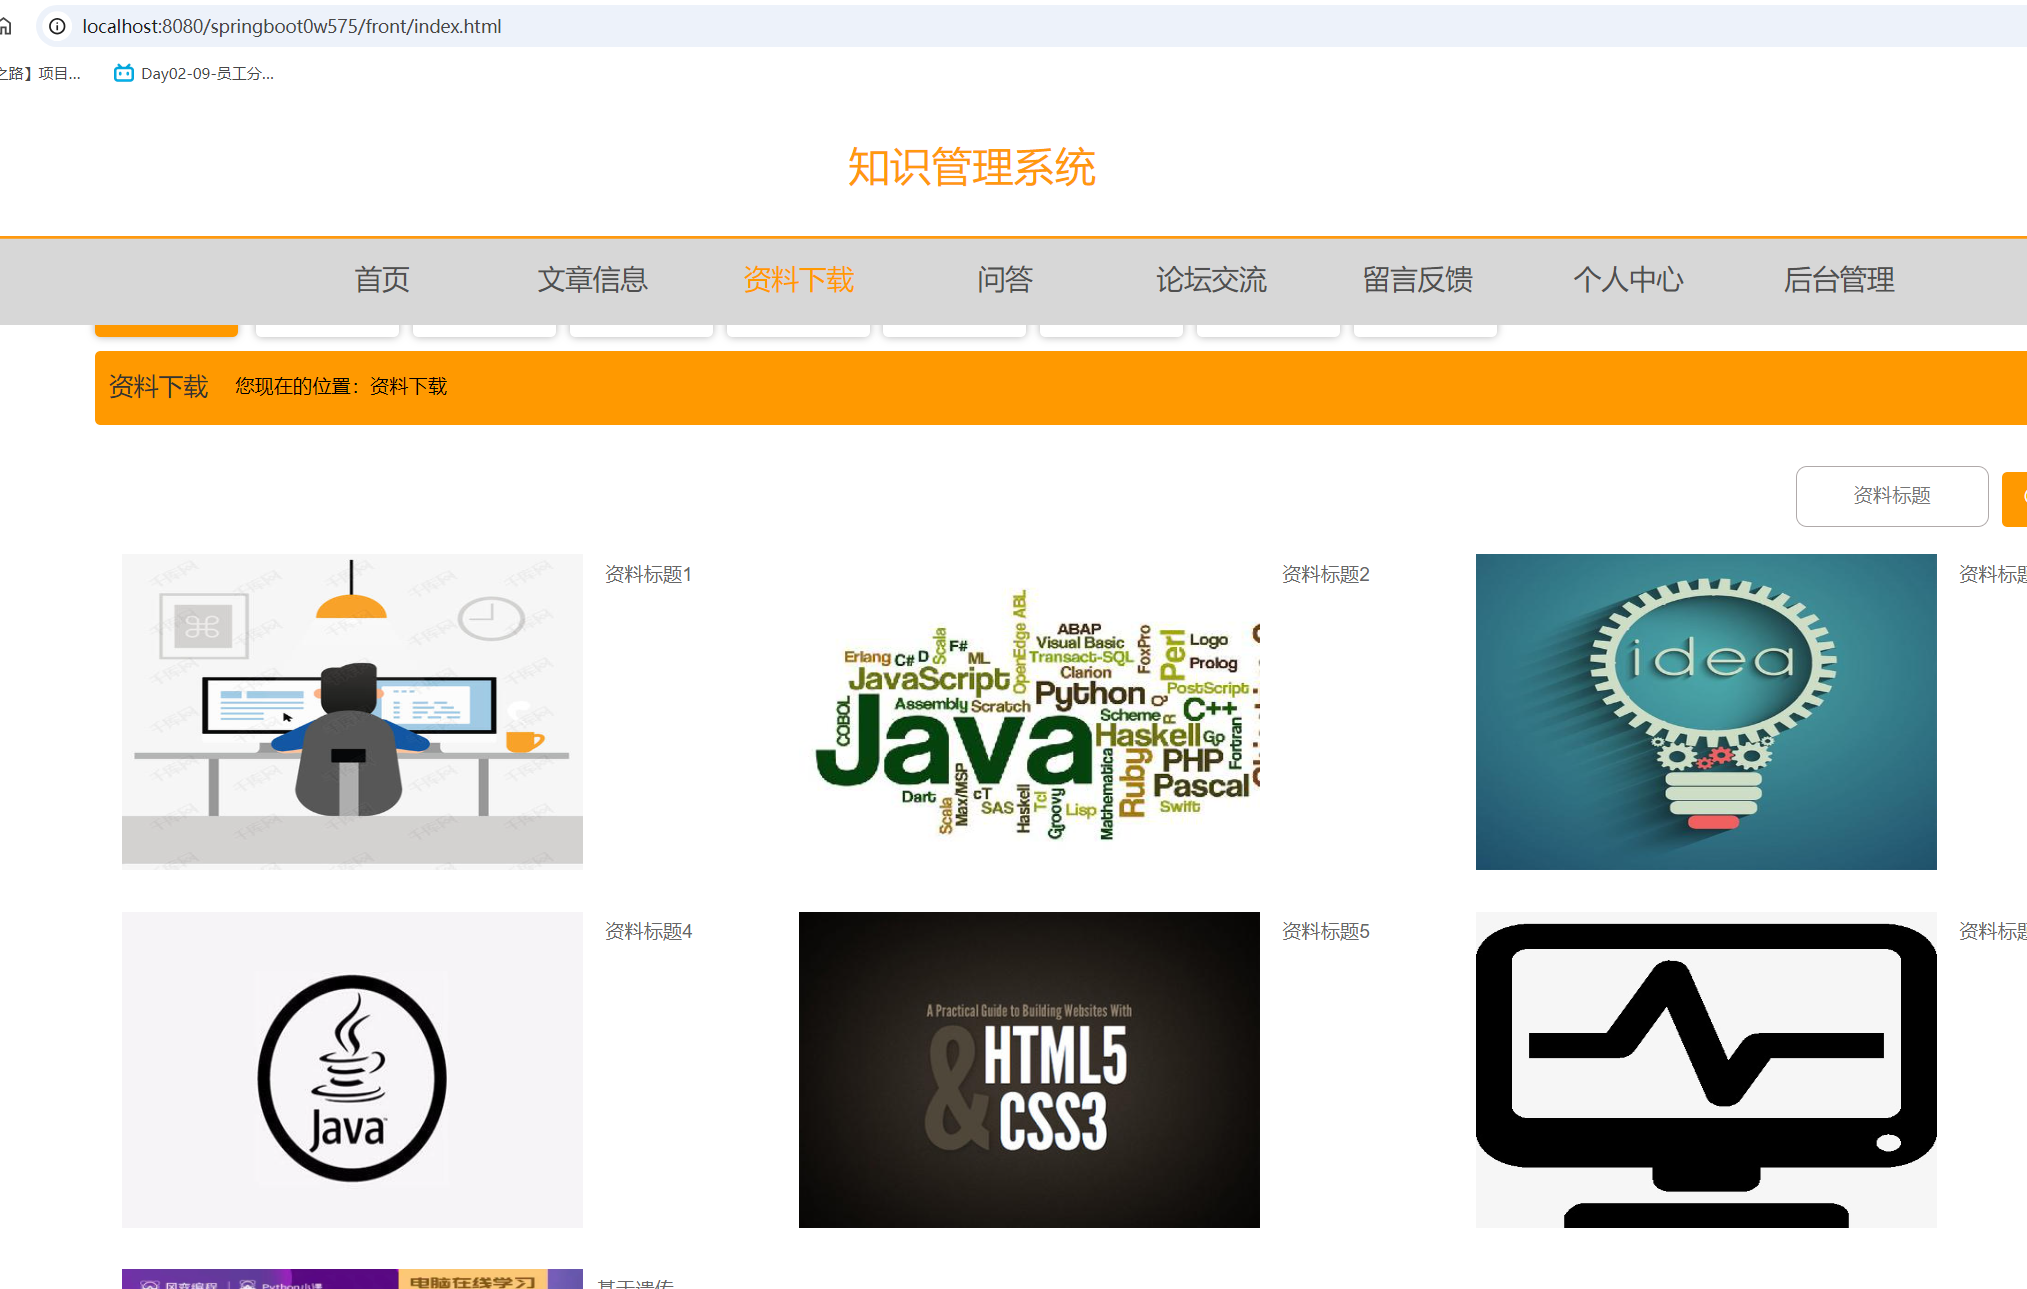The image size is (2027, 1289).
Task: Go to 文章信息 menu item
Action: tap(592, 280)
